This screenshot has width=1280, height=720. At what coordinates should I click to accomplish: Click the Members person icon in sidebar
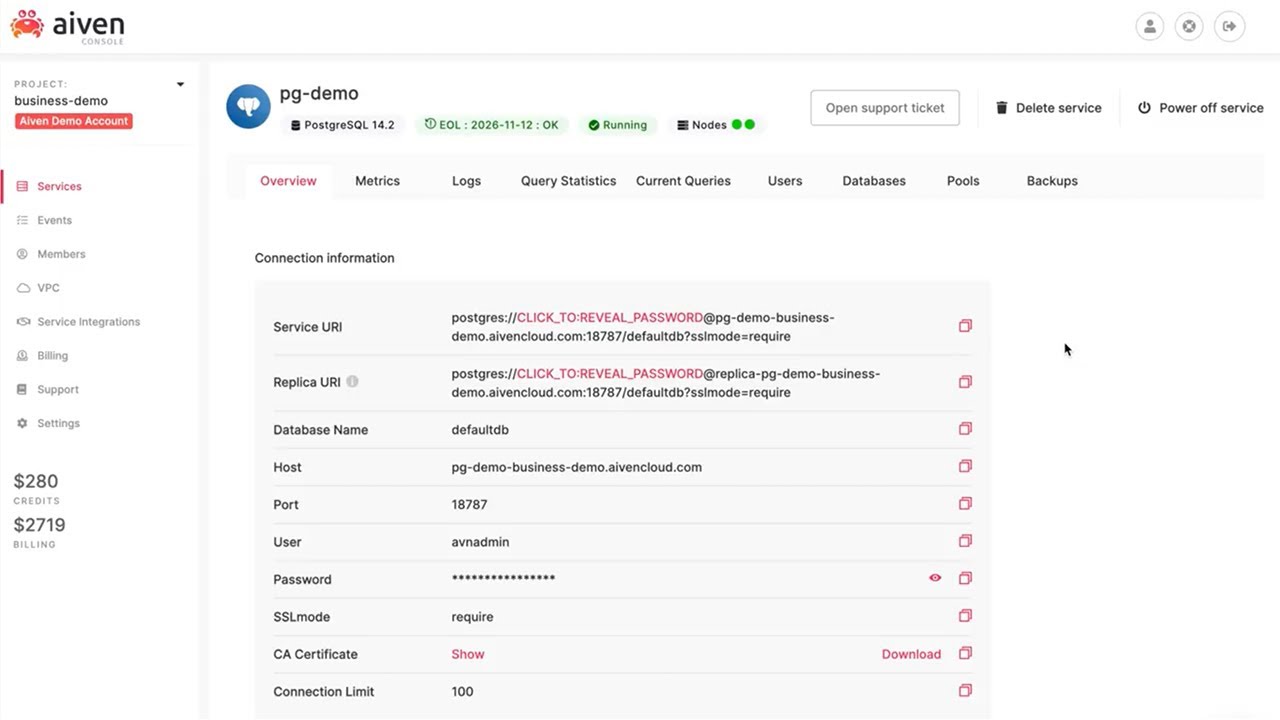[22, 254]
